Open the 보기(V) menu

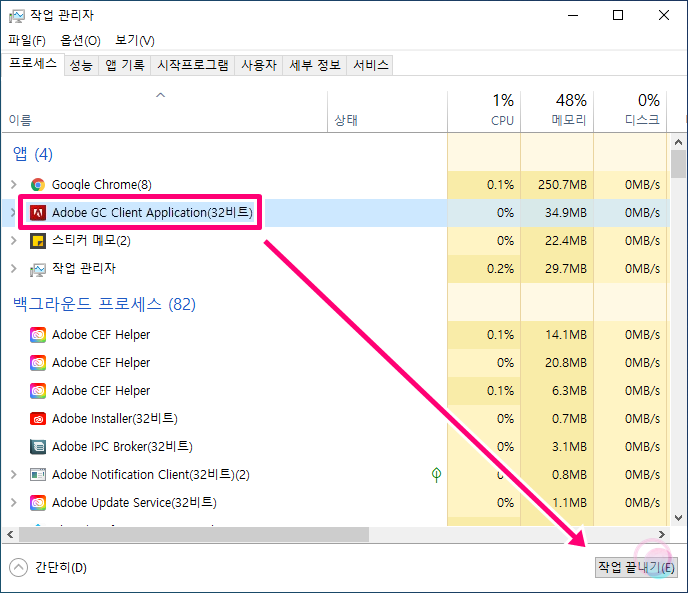click(135, 41)
